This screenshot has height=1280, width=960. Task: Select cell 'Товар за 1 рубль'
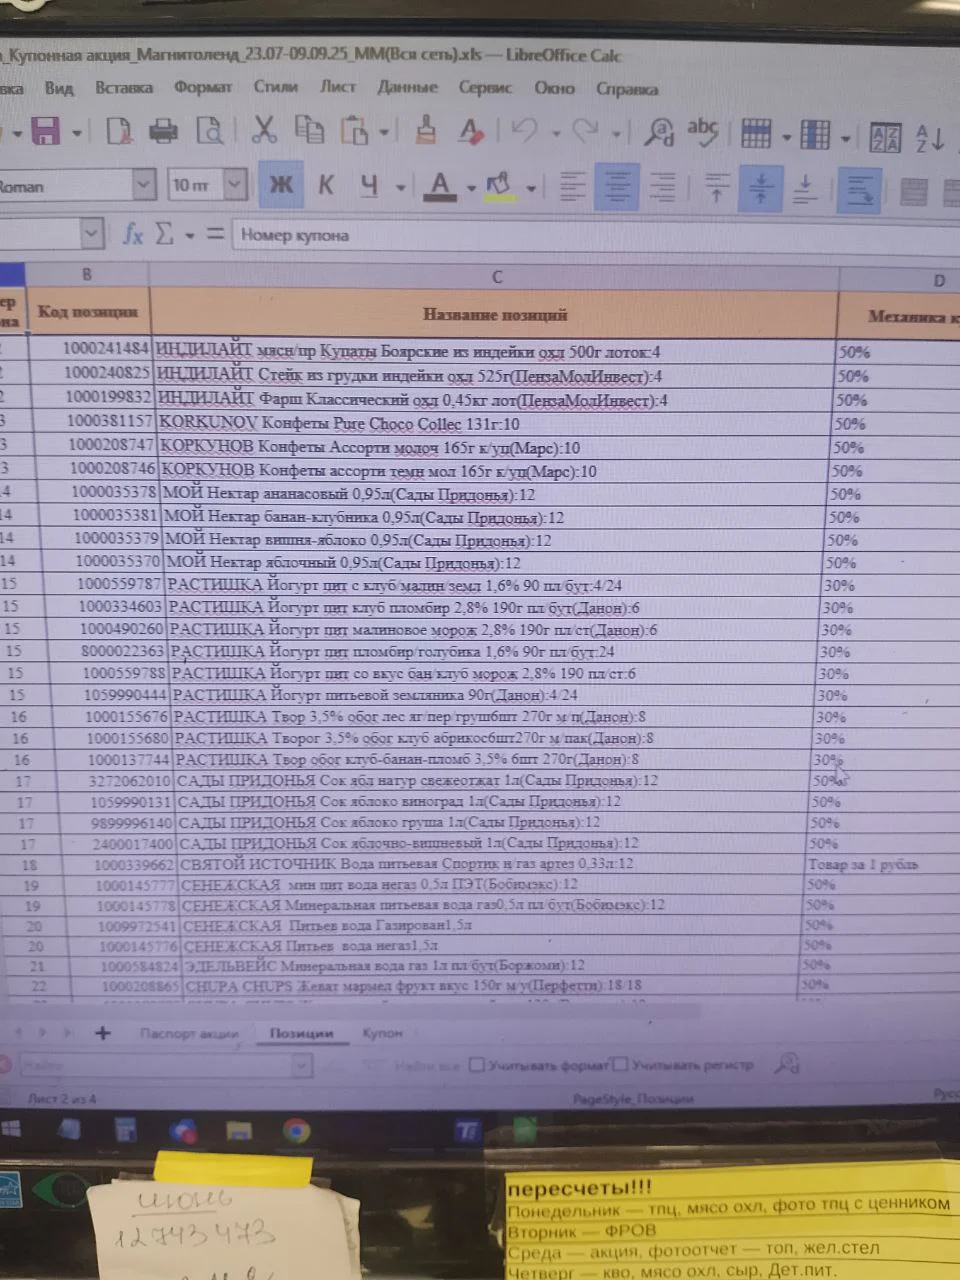[x=880, y=864]
